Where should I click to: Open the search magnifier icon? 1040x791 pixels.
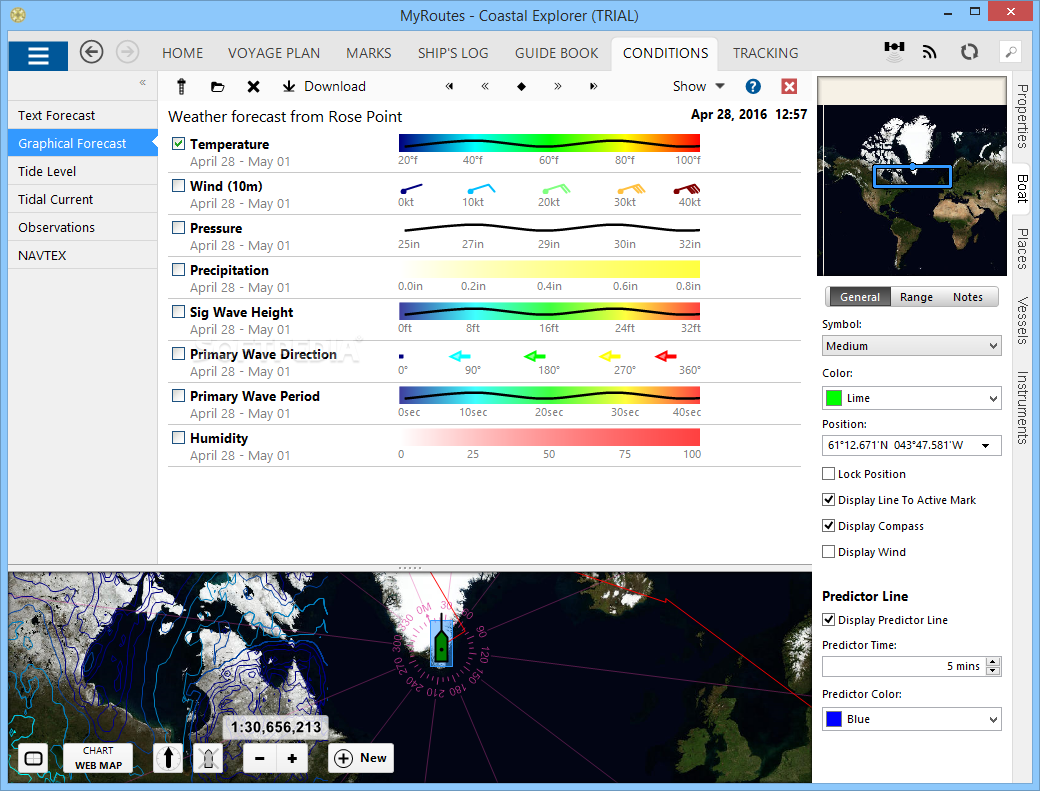click(1010, 53)
